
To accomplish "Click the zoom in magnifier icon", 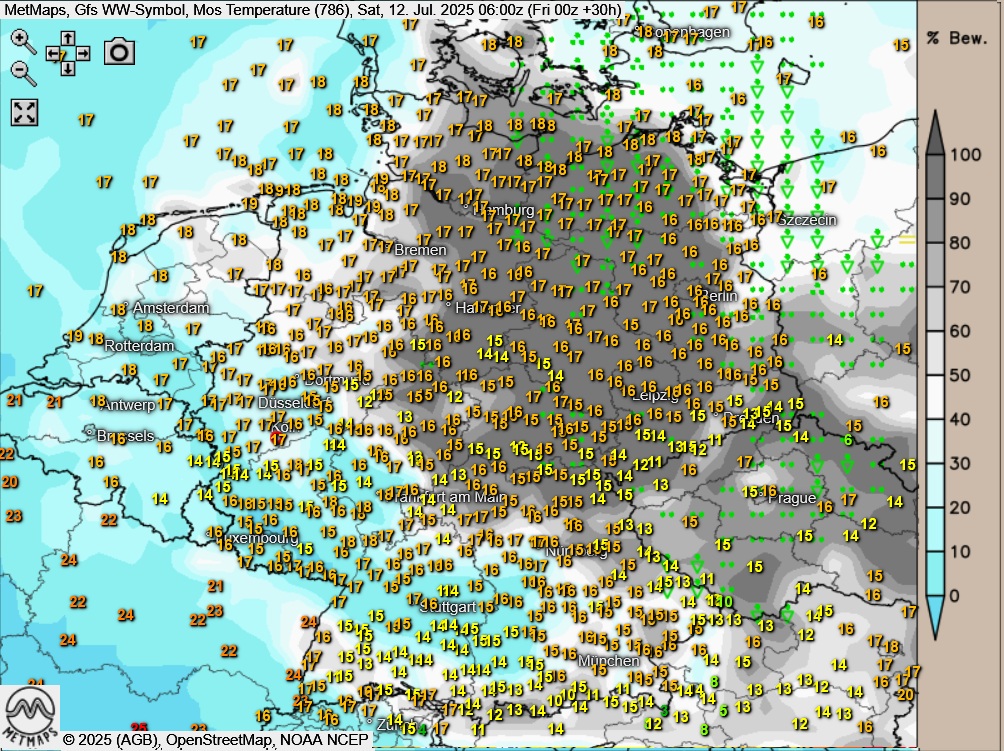I will pos(23,41).
